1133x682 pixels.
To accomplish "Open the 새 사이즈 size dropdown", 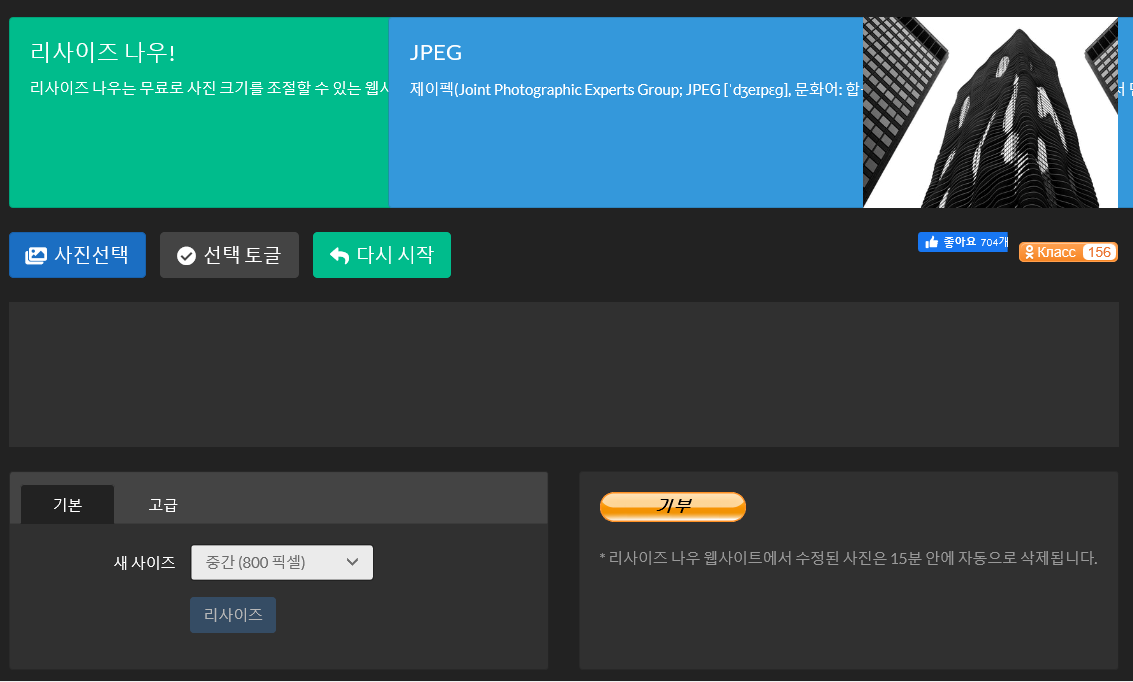I will point(282,562).
